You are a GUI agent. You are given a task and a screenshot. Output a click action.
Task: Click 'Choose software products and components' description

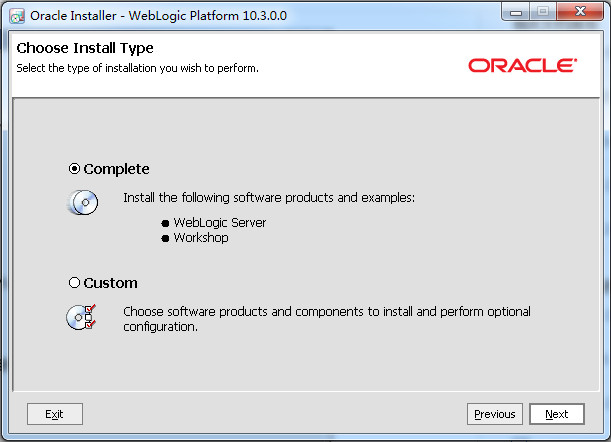point(327,319)
